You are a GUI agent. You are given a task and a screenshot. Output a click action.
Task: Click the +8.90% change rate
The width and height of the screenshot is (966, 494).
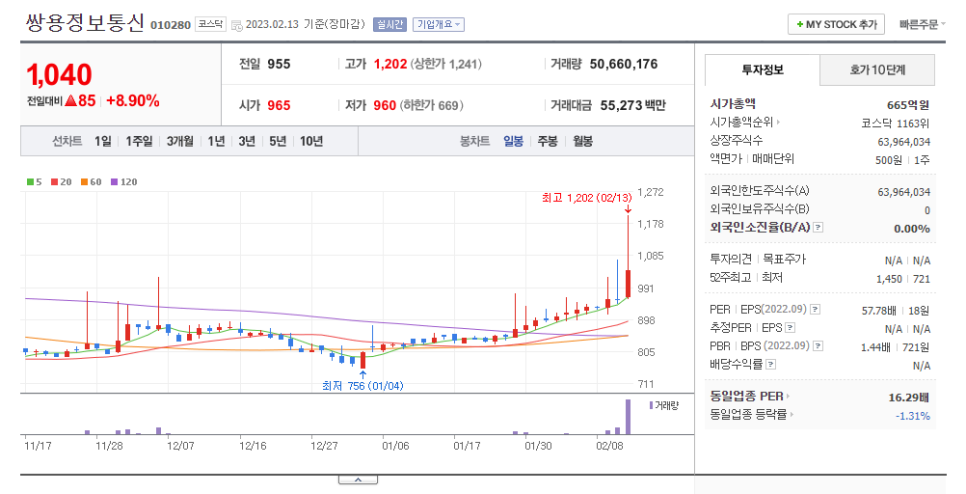(x=132, y=101)
